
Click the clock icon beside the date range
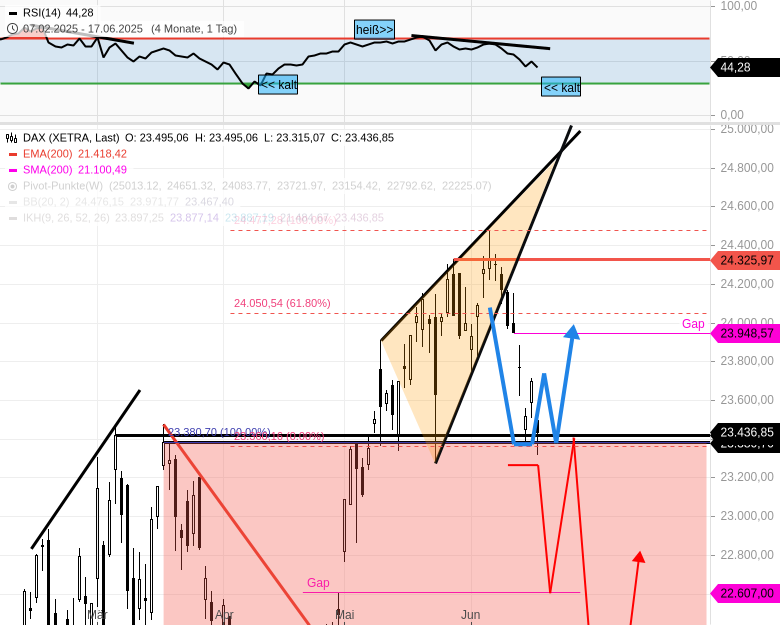12,29
